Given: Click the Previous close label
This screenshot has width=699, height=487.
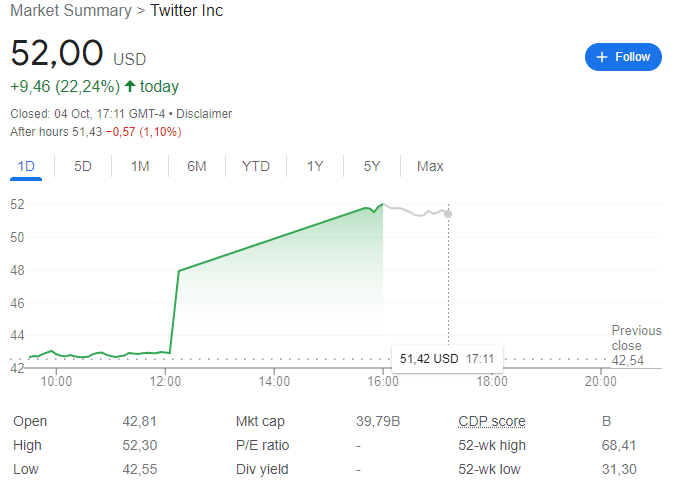Looking at the screenshot, I should click(x=636, y=338).
